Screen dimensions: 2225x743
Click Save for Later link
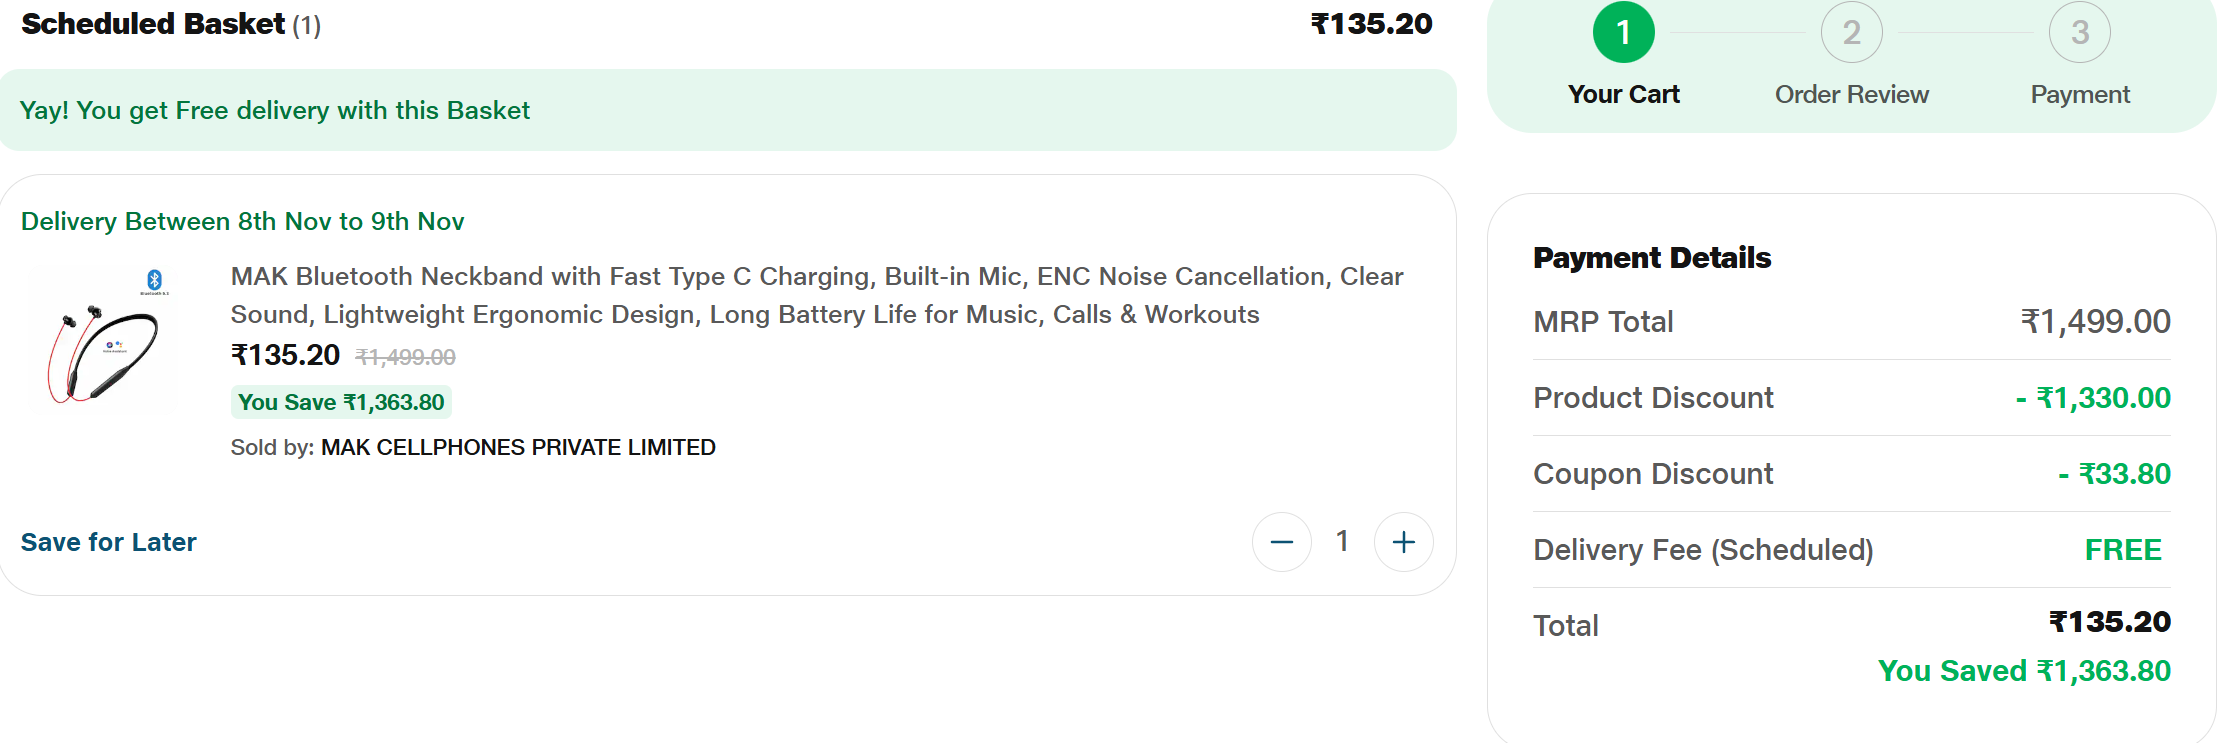[109, 542]
